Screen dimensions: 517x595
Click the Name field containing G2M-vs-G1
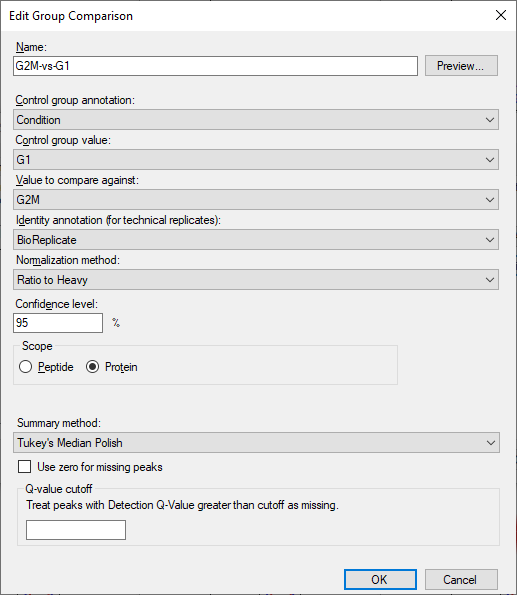click(215, 66)
